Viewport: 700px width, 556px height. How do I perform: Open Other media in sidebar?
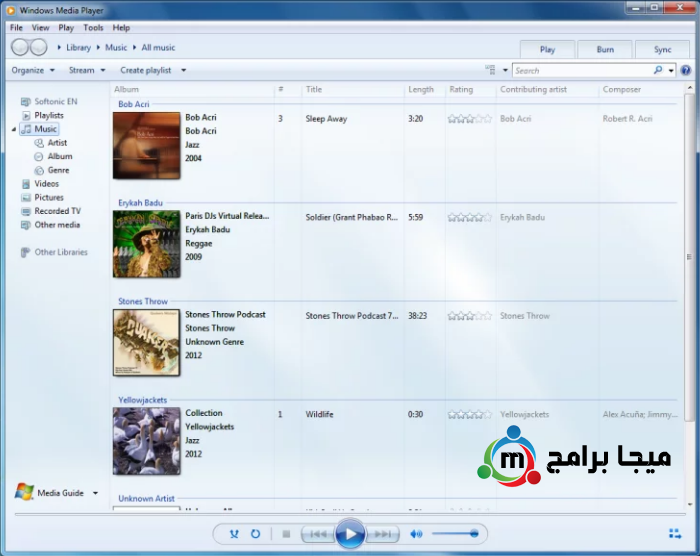[50, 225]
